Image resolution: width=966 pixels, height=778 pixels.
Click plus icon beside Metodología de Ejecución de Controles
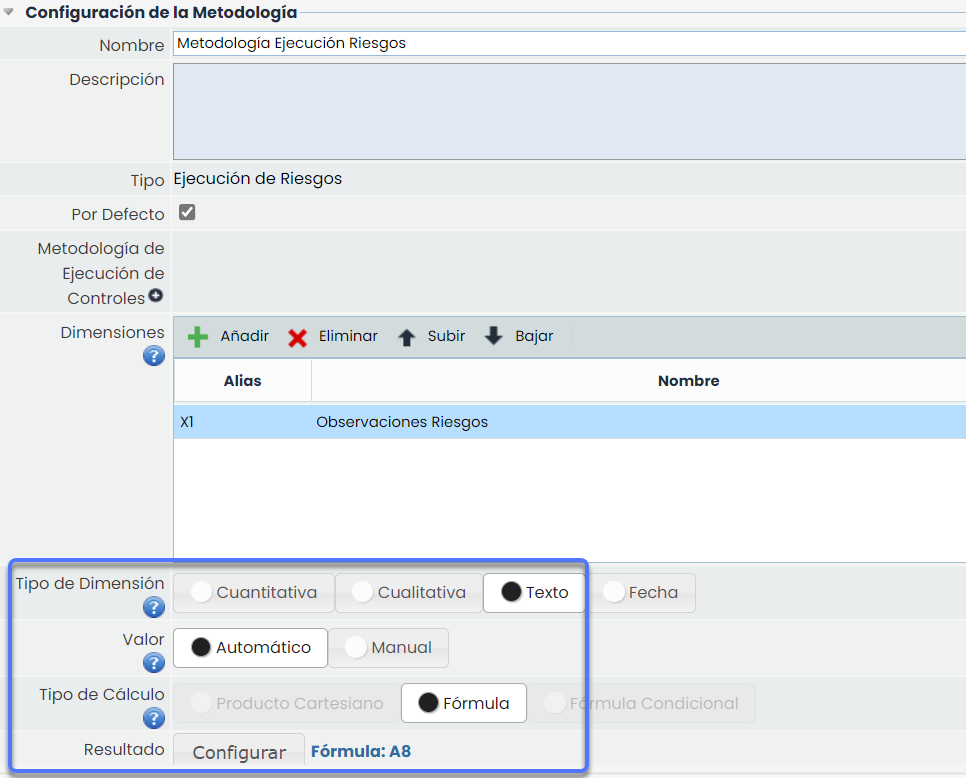coord(156,296)
